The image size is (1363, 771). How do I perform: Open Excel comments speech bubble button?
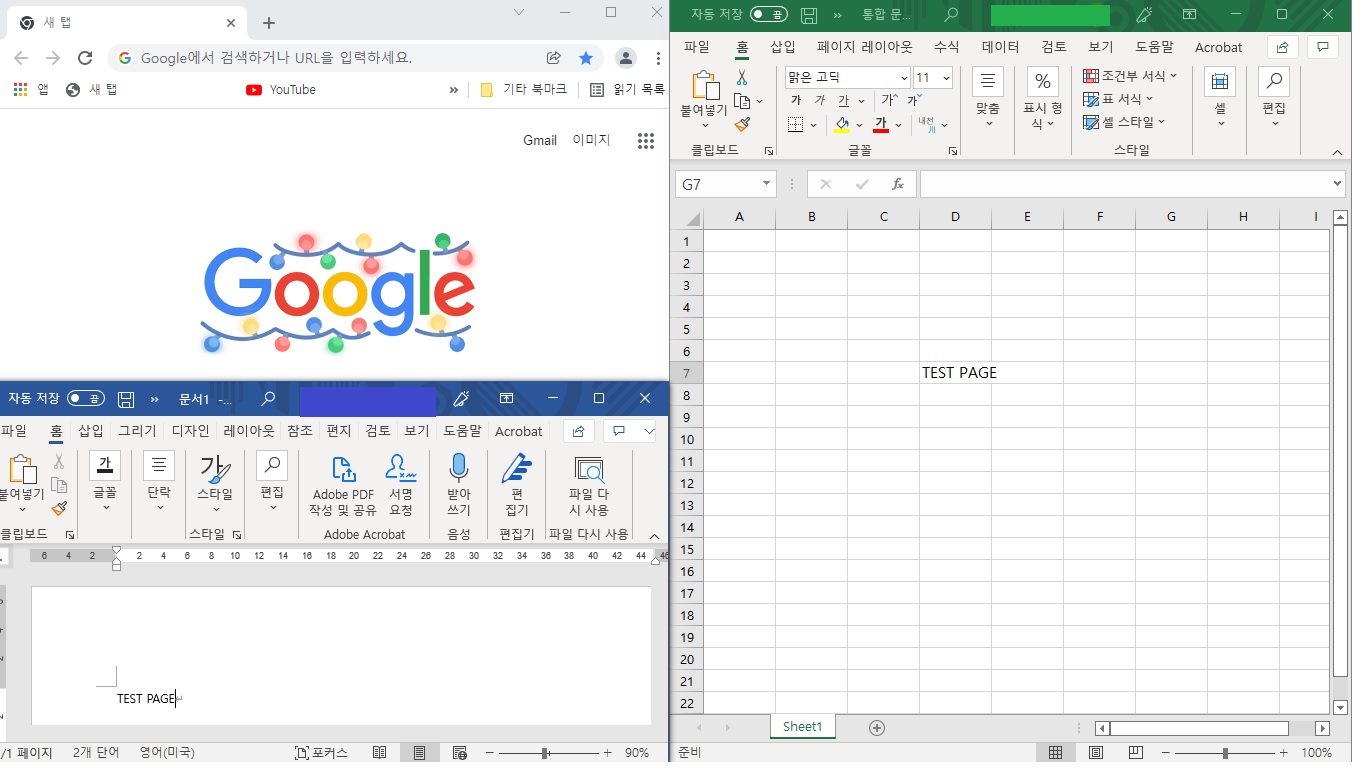[x=1323, y=47]
